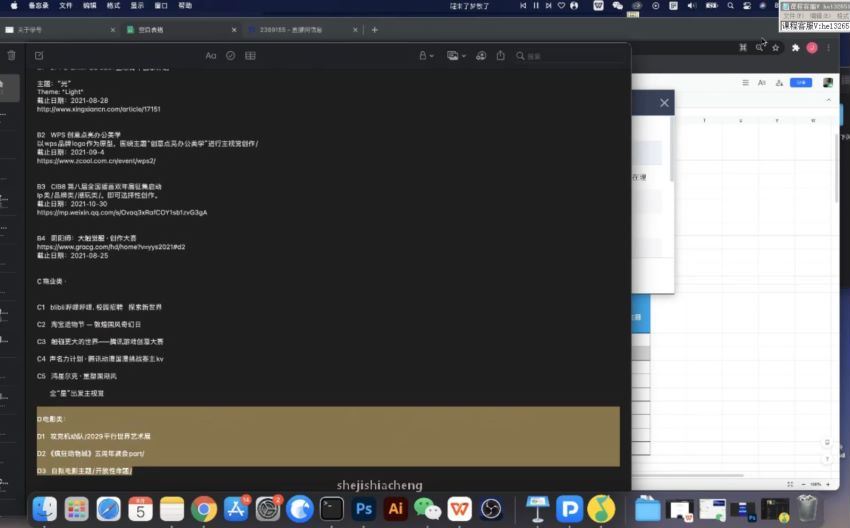Open the gracg.com link under B4
The image size is (850, 528).
click(111, 247)
